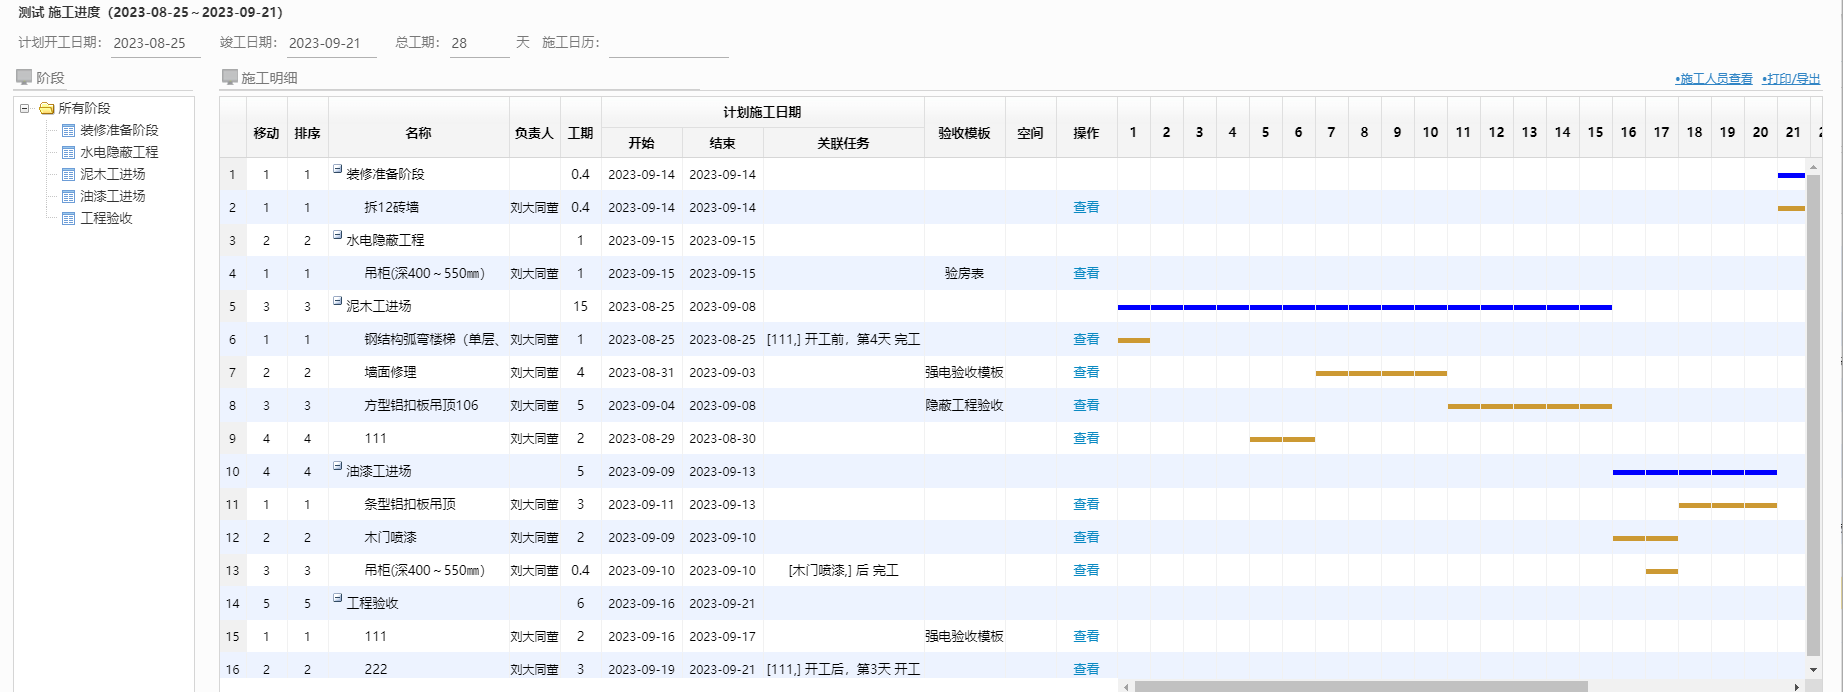This screenshot has height=692, width=1843.
Task: Click the 工期 column header
Action: [580, 133]
